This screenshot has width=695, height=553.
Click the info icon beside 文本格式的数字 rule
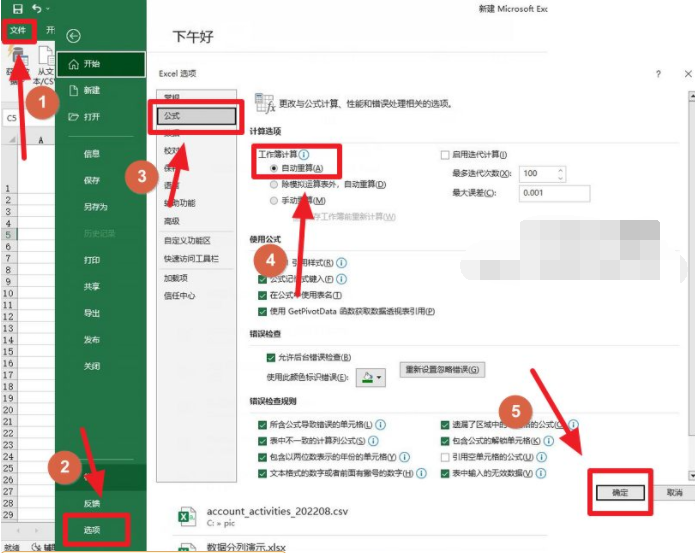422,473
